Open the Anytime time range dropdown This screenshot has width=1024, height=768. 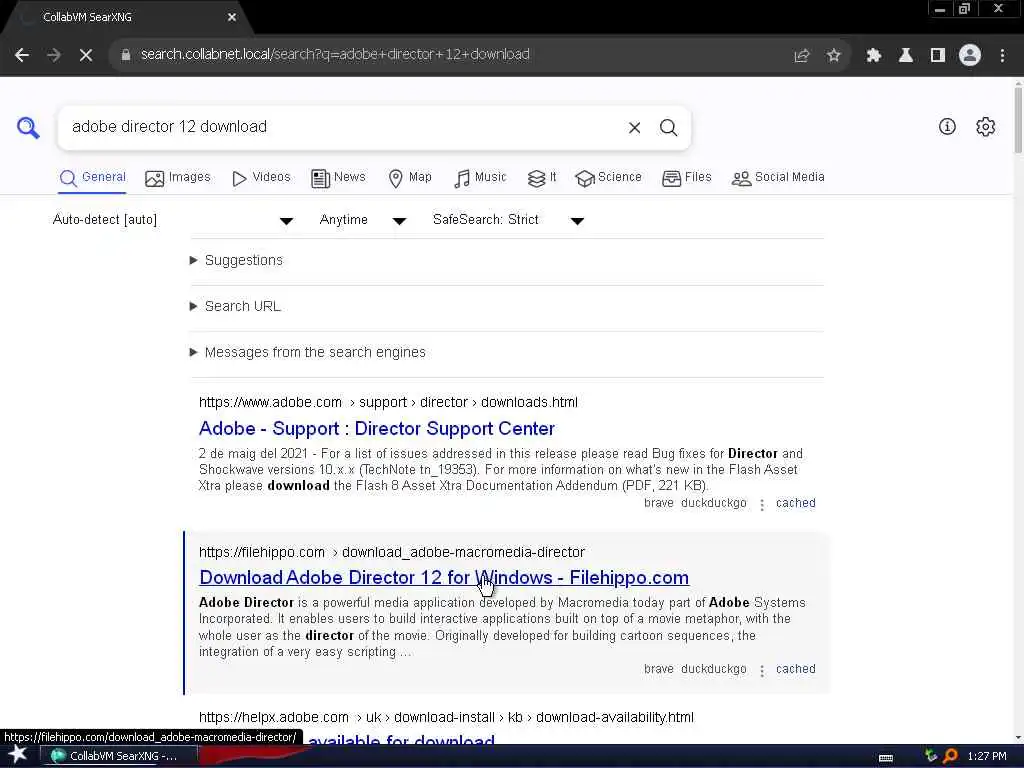coord(362,220)
